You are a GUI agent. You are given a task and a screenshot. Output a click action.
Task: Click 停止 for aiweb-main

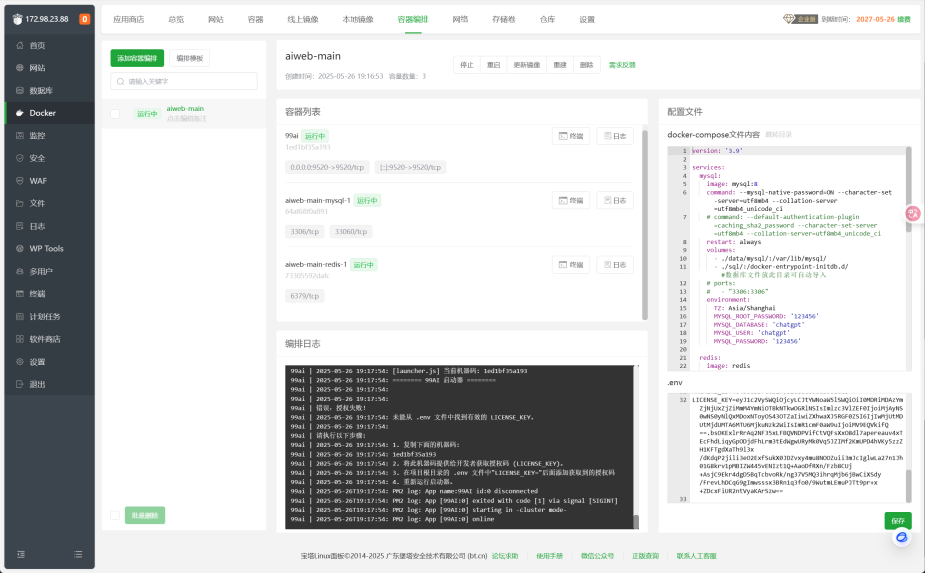click(x=467, y=65)
